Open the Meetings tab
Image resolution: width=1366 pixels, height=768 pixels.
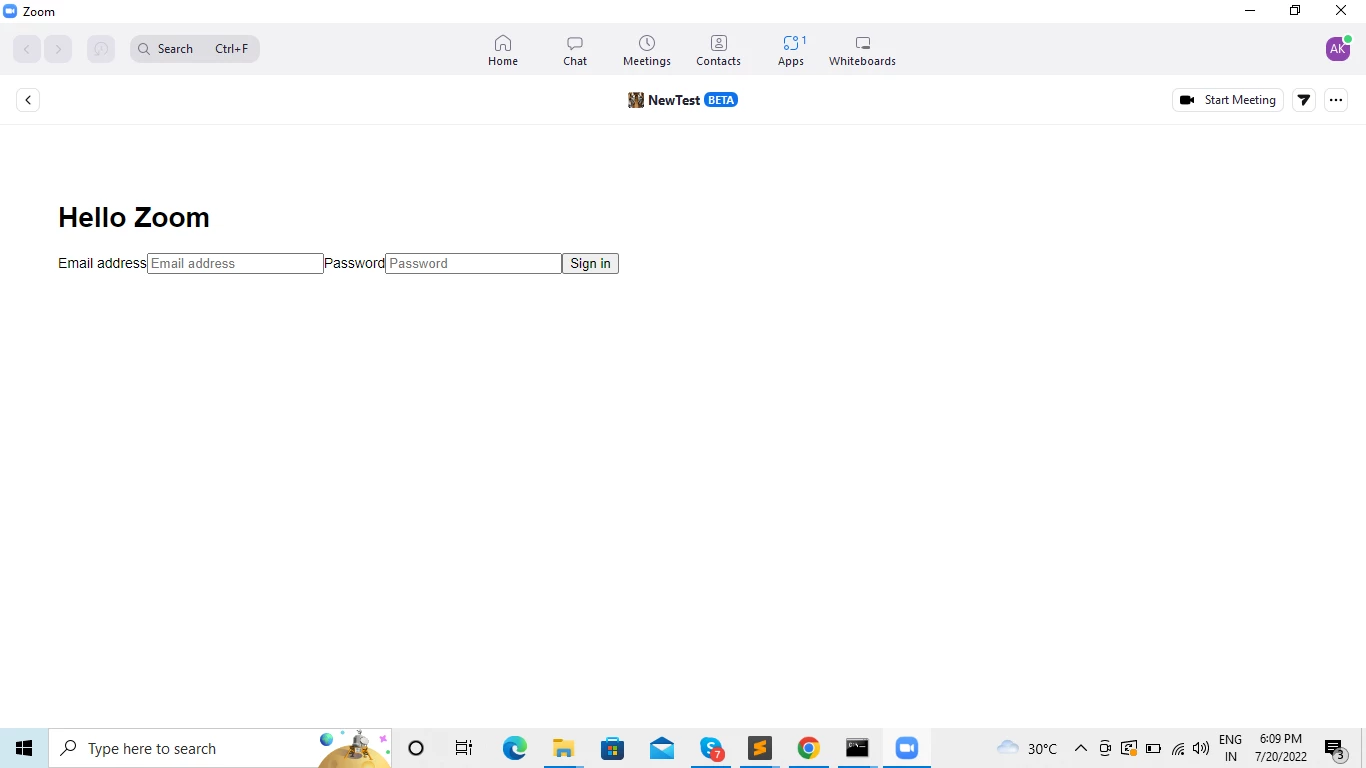(647, 50)
